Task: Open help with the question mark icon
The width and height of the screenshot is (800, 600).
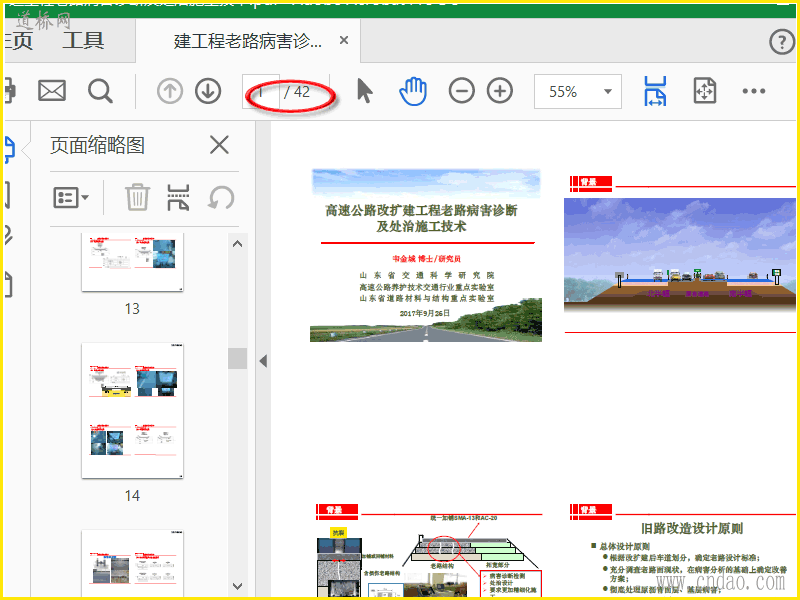Action: pos(782,42)
